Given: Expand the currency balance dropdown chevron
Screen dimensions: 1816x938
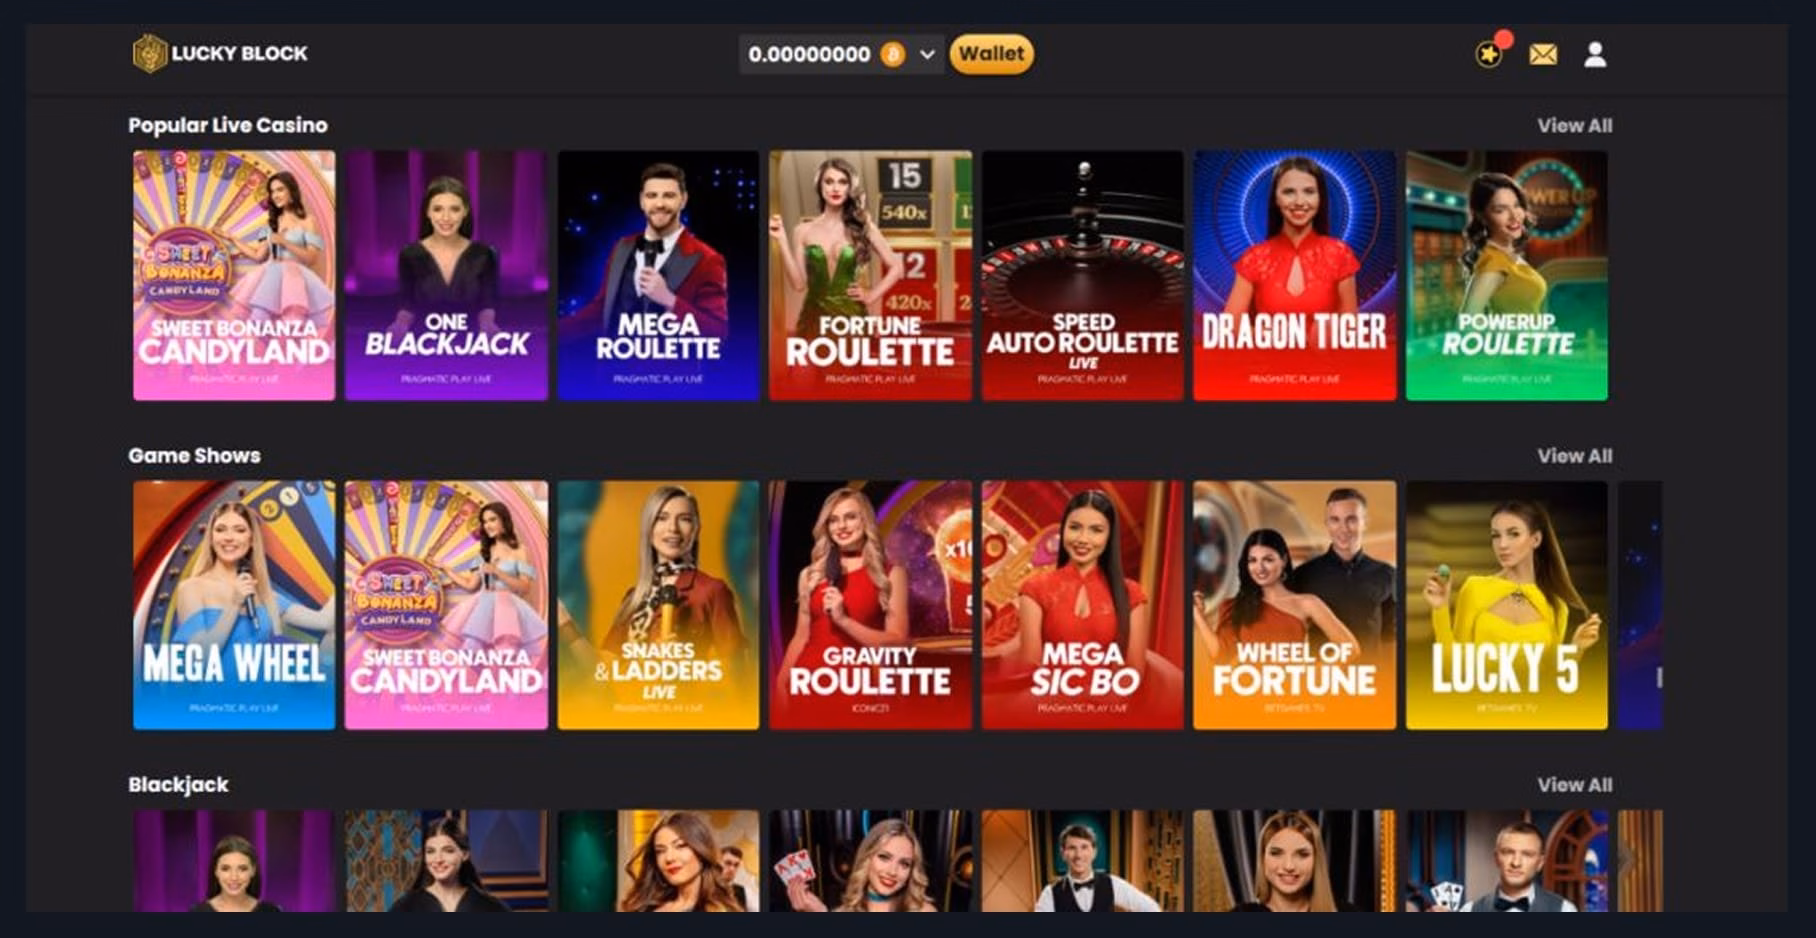Looking at the screenshot, I should [927, 54].
